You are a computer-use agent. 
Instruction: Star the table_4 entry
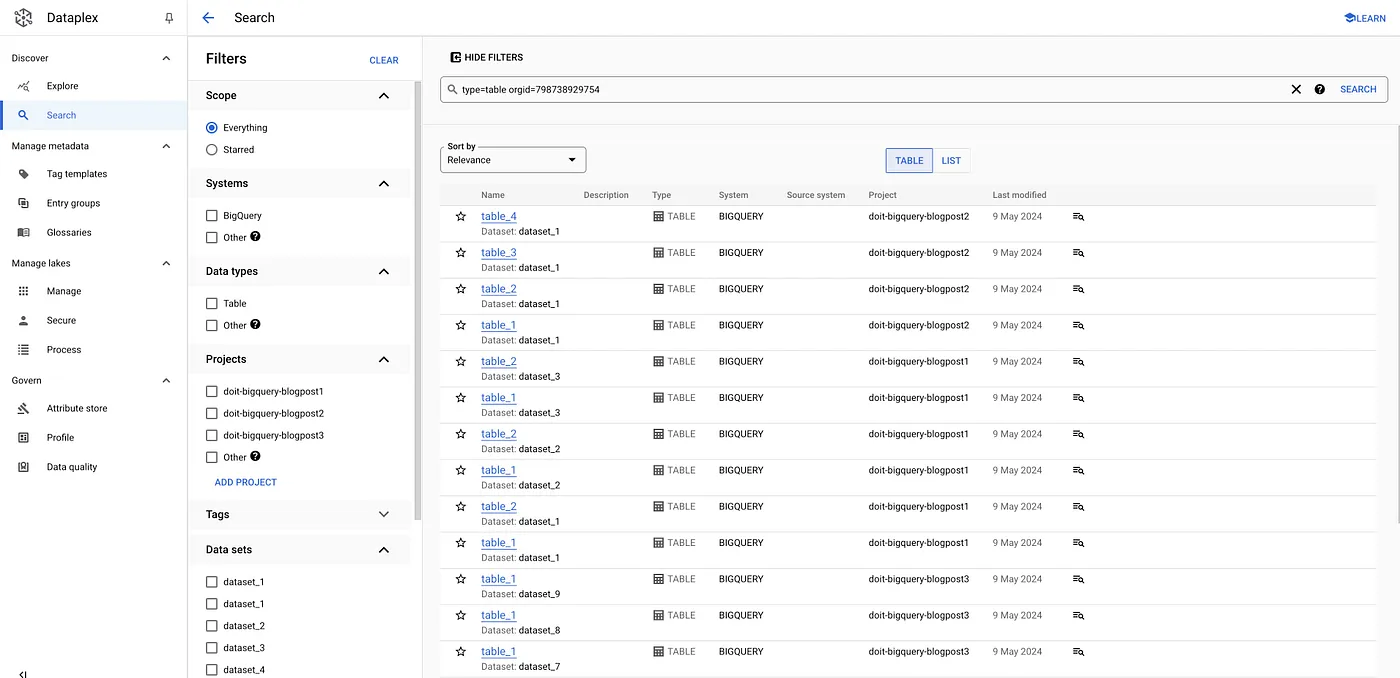pyautogui.click(x=461, y=216)
